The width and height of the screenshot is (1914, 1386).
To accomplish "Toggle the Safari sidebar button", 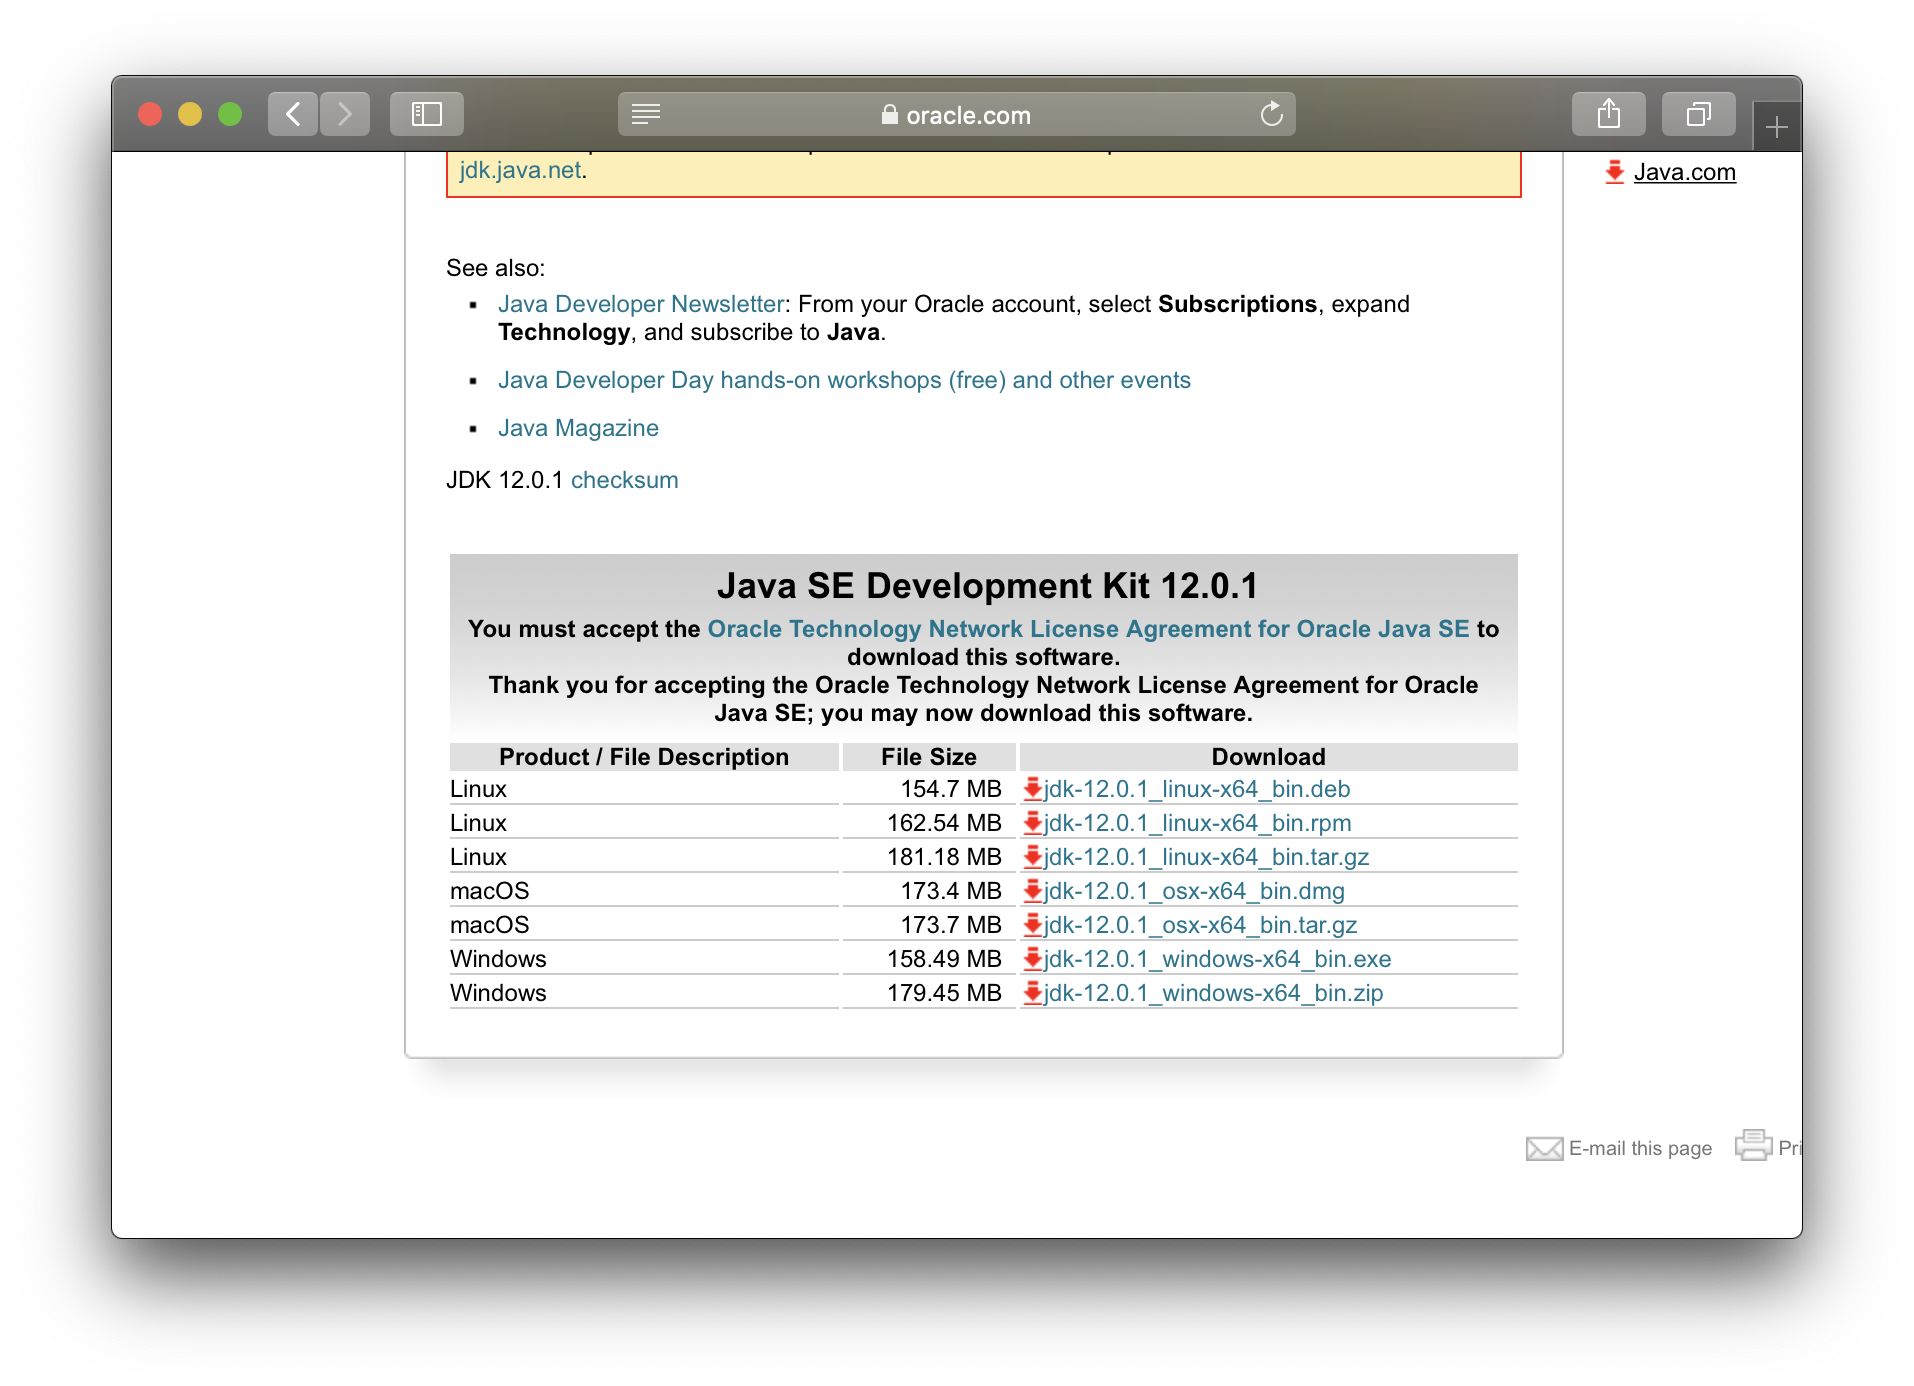I will coord(427,114).
